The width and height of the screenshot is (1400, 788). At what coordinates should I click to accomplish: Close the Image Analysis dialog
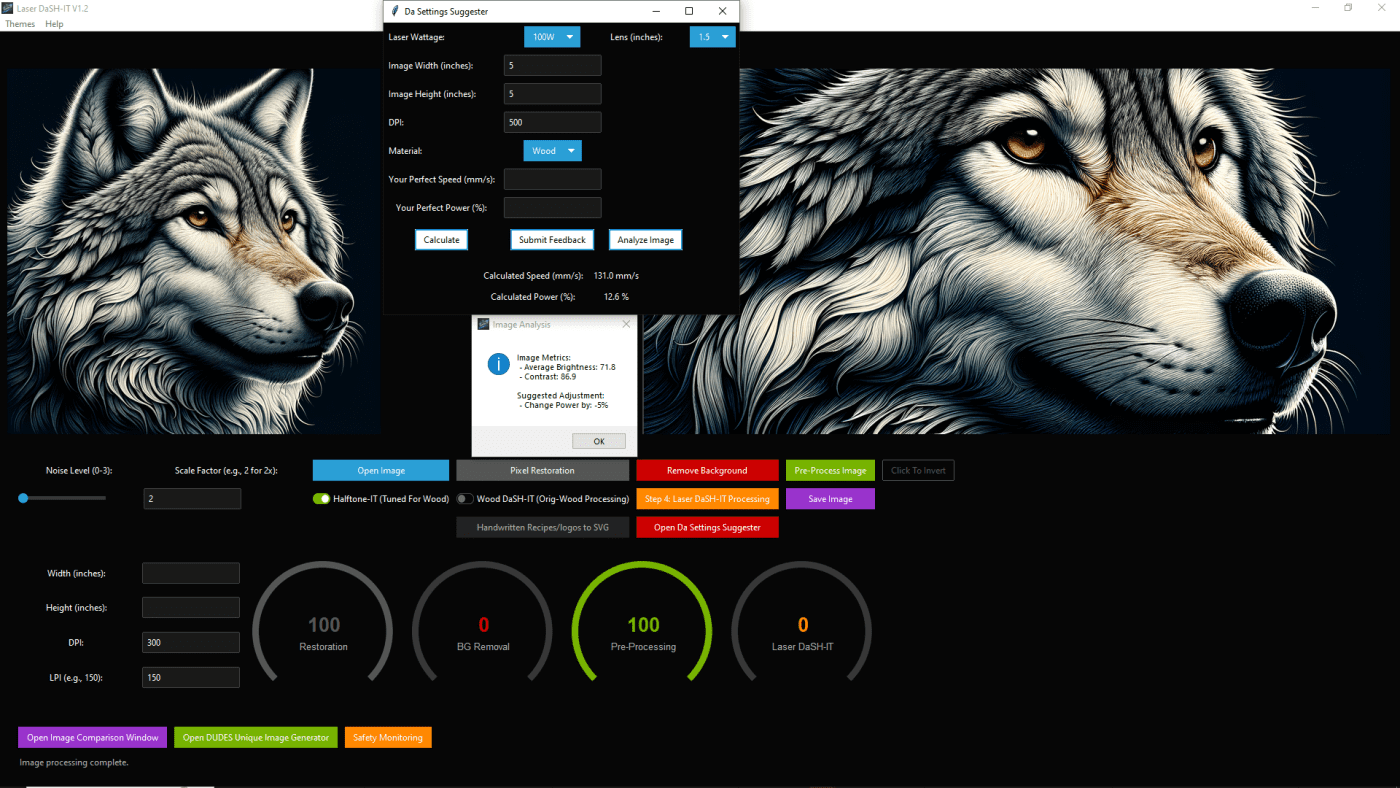[627, 324]
